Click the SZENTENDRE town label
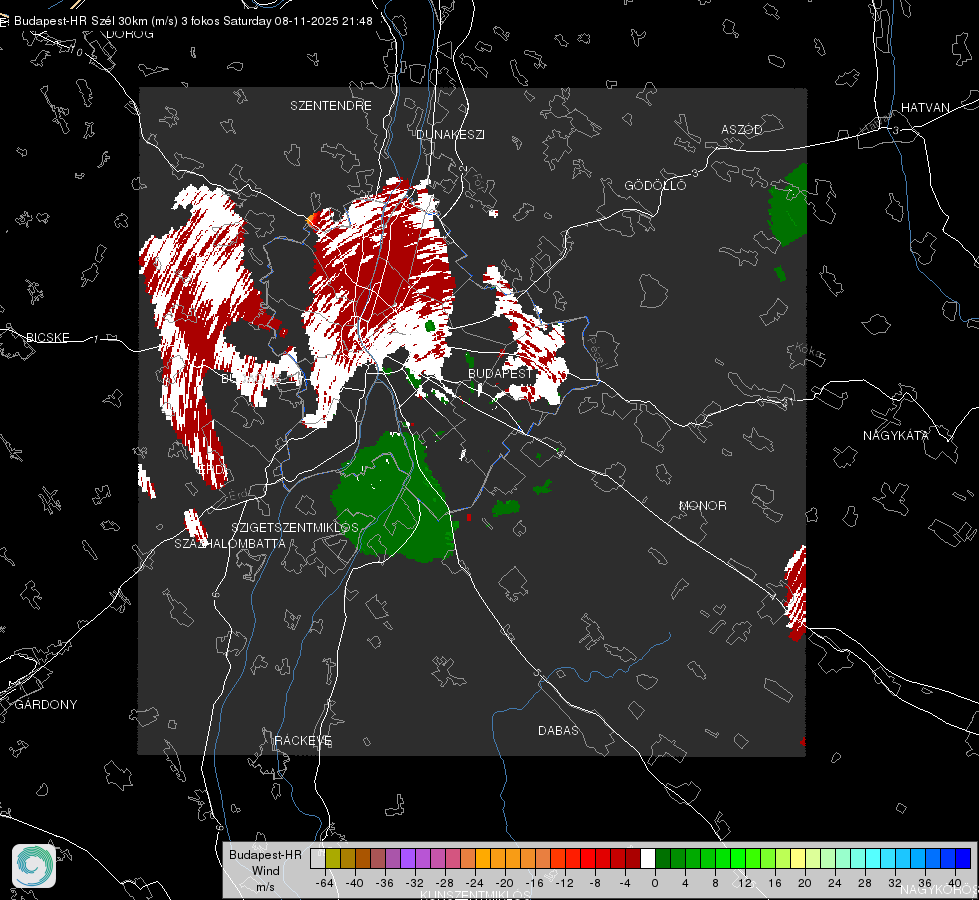The width and height of the screenshot is (979, 900). (330, 106)
